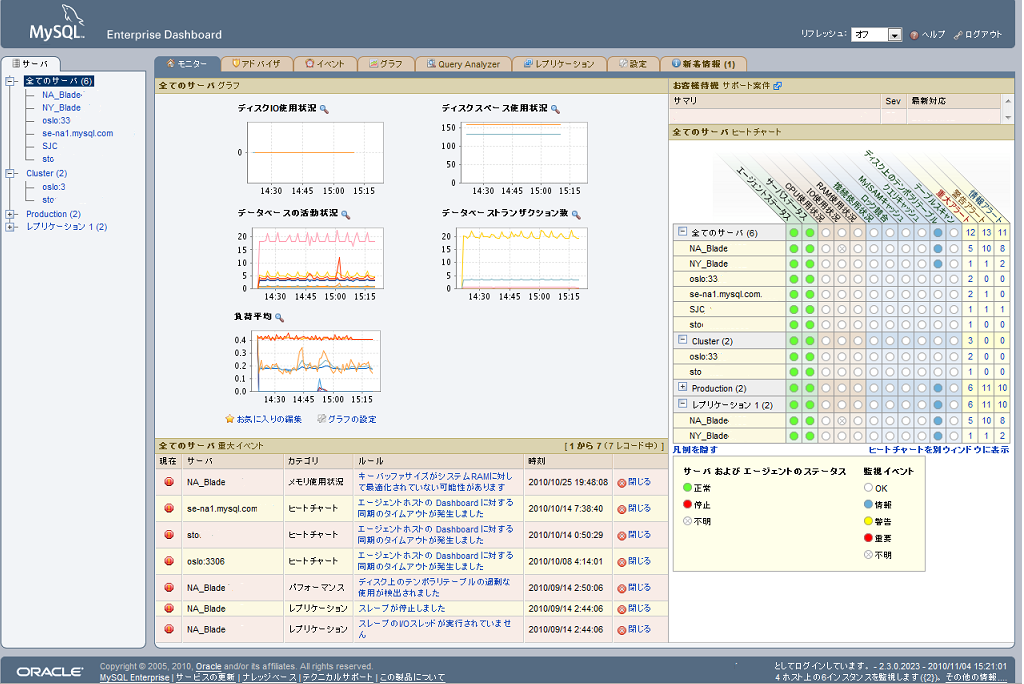Click the load average graph thumbnail
Image resolution: width=1024 pixels, height=684 pixels.
[315, 361]
